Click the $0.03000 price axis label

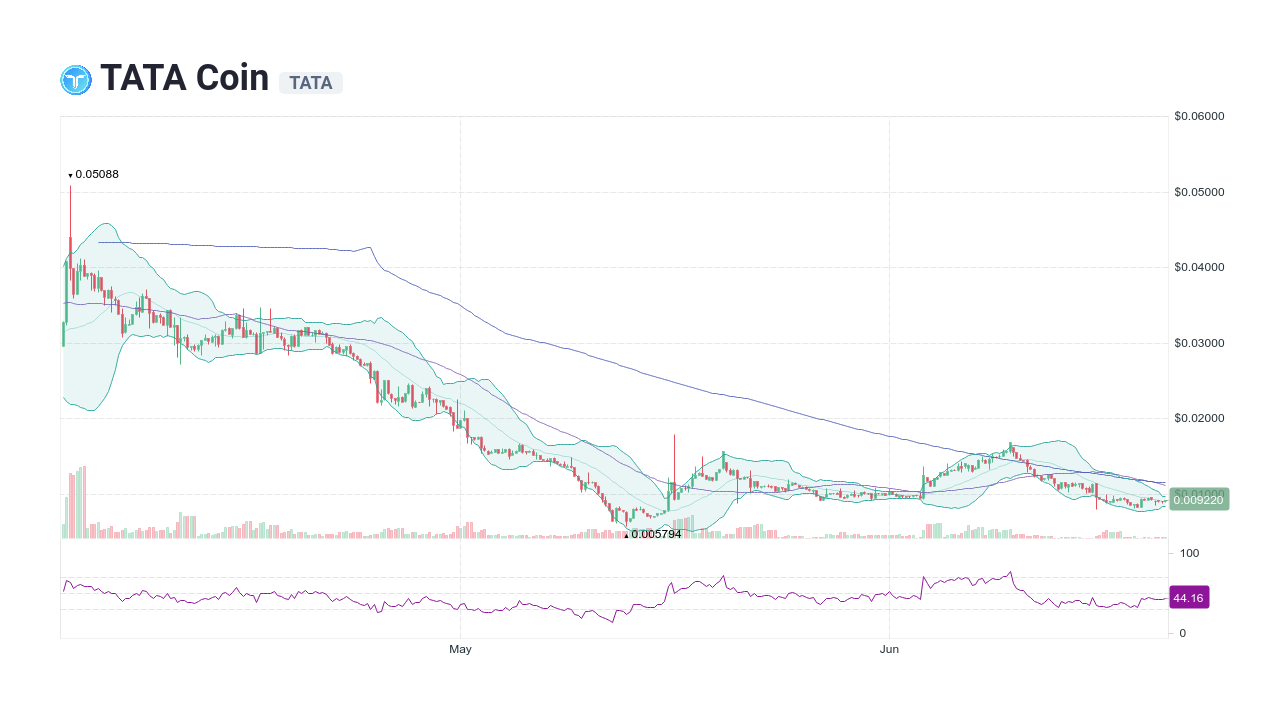[x=1199, y=343]
